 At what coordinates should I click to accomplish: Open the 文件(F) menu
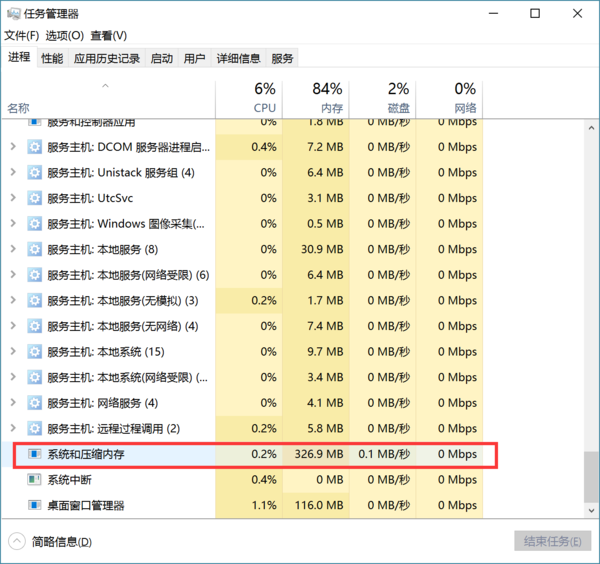coord(22,36)
